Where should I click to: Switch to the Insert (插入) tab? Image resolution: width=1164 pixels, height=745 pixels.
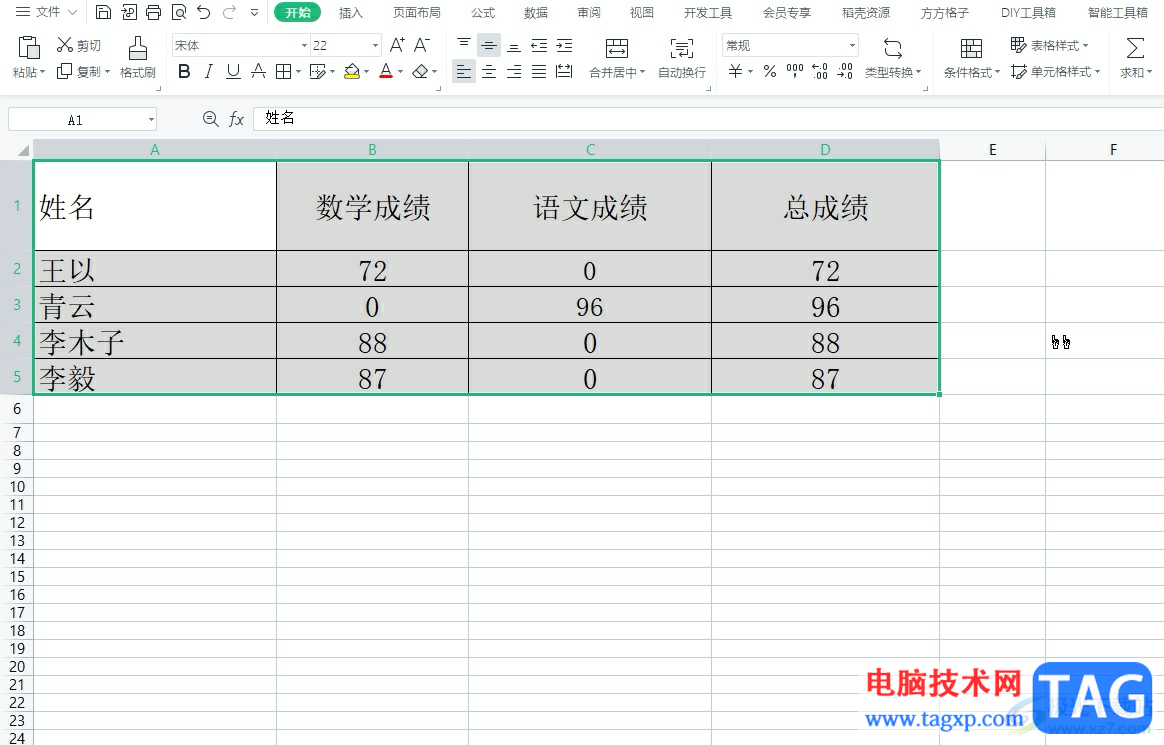click(x=350, y=13)
